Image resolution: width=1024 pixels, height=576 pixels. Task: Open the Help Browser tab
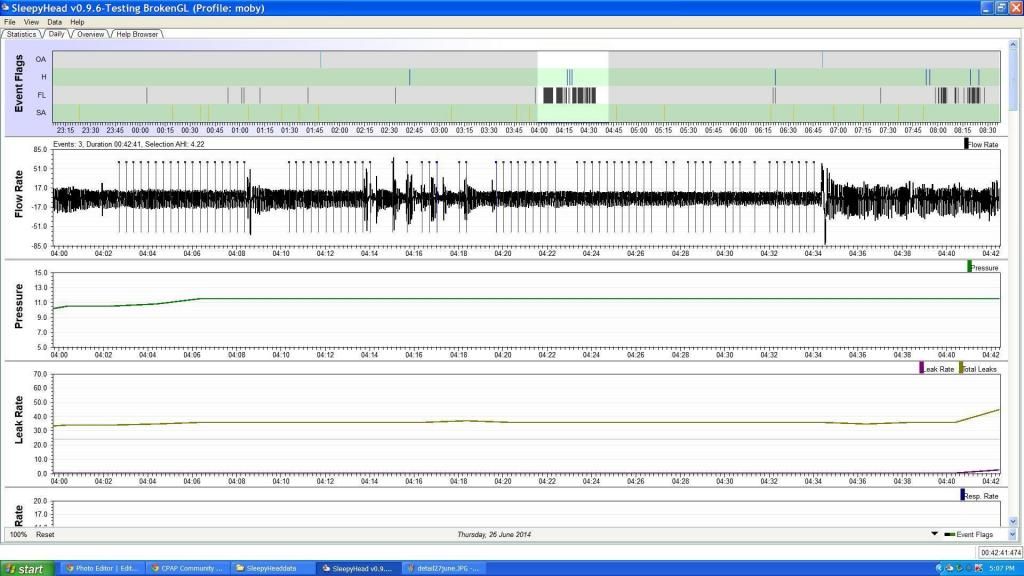137,34
